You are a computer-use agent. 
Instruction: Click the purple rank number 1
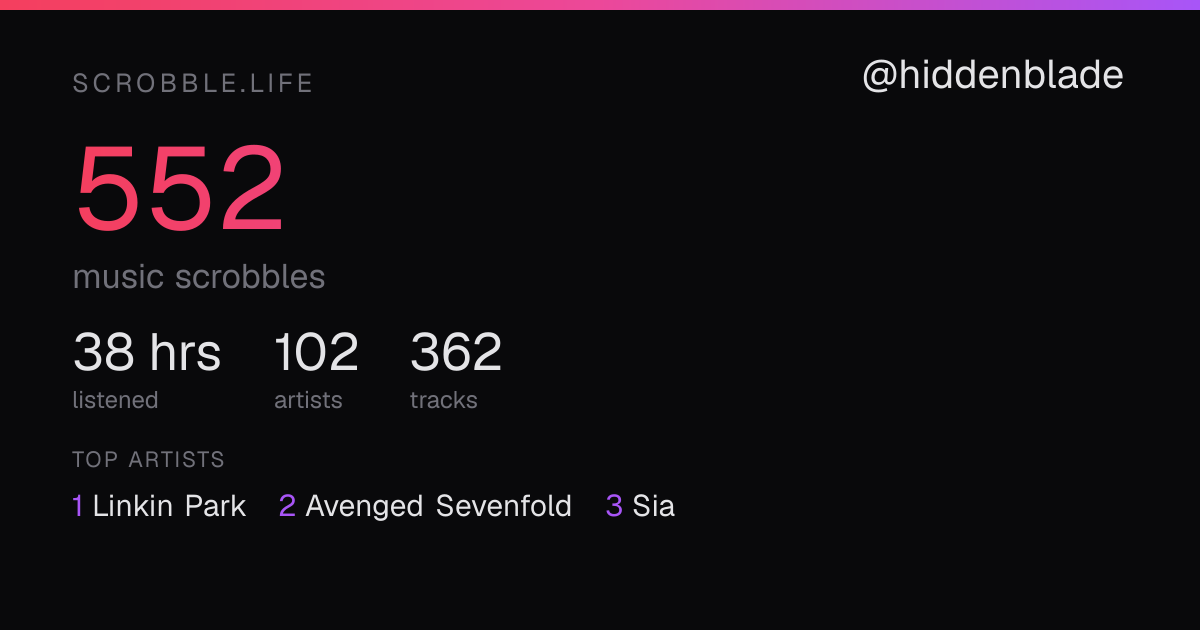[x=77, y=506]
